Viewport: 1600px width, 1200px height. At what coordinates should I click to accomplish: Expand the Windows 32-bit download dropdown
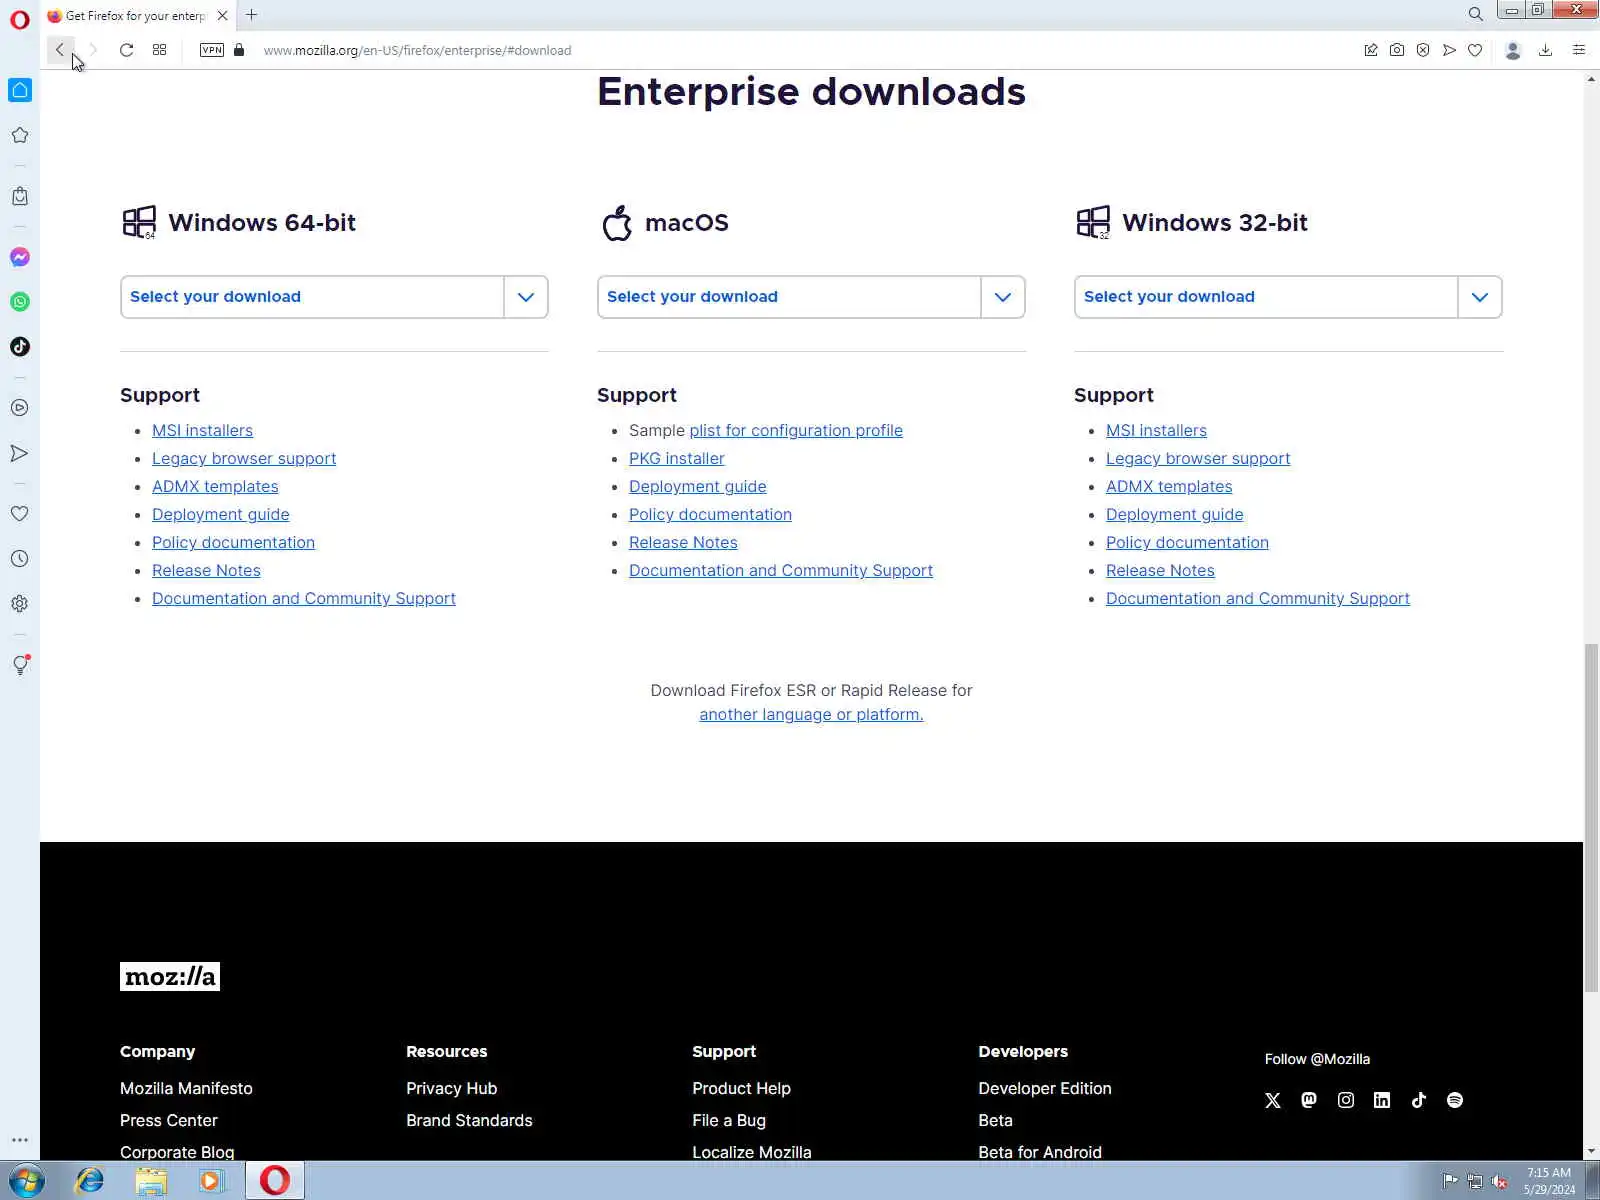point(1288,297)
